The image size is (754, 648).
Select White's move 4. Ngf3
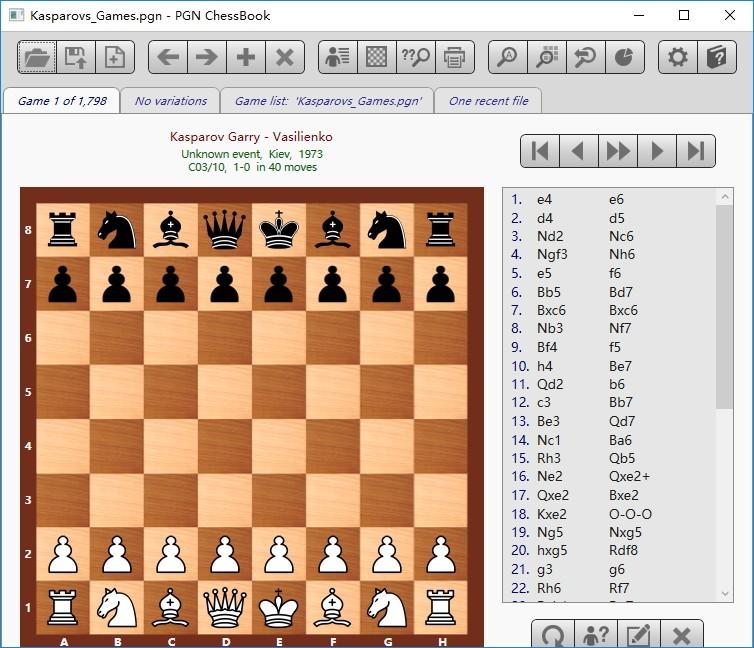pyautogui.click(x=552, y=254)
